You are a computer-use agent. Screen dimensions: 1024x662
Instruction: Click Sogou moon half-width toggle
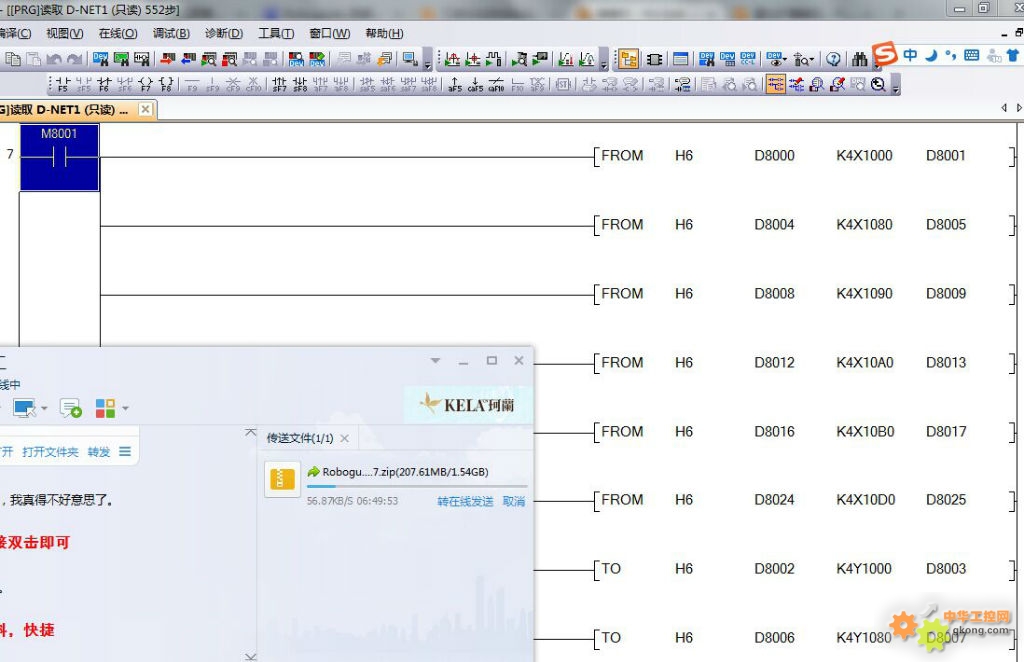tap(931, 55)
